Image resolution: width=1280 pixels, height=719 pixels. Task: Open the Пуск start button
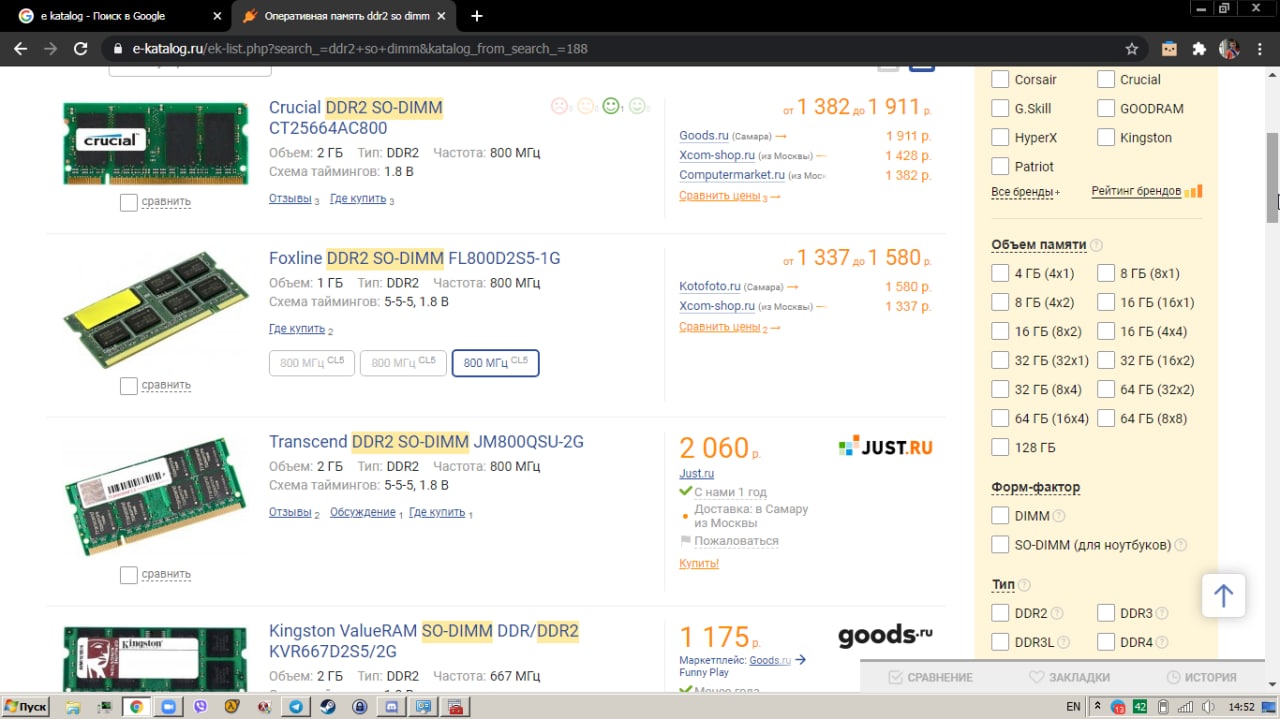coord(26,707)
